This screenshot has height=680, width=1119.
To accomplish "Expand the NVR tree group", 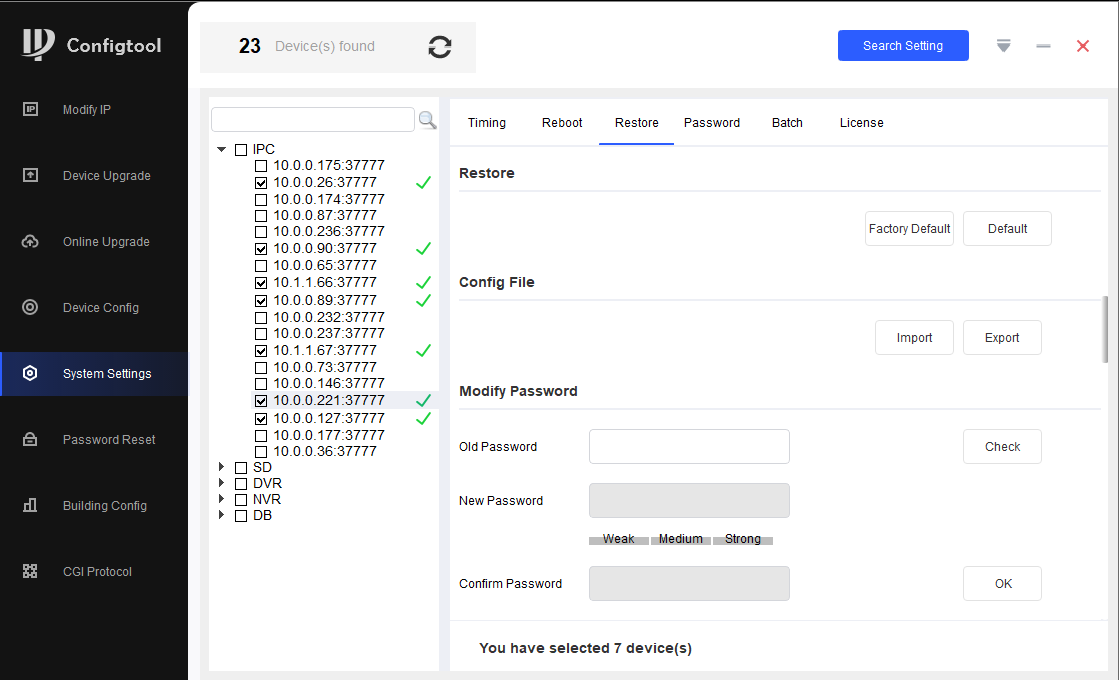I will tap(222, 499).
